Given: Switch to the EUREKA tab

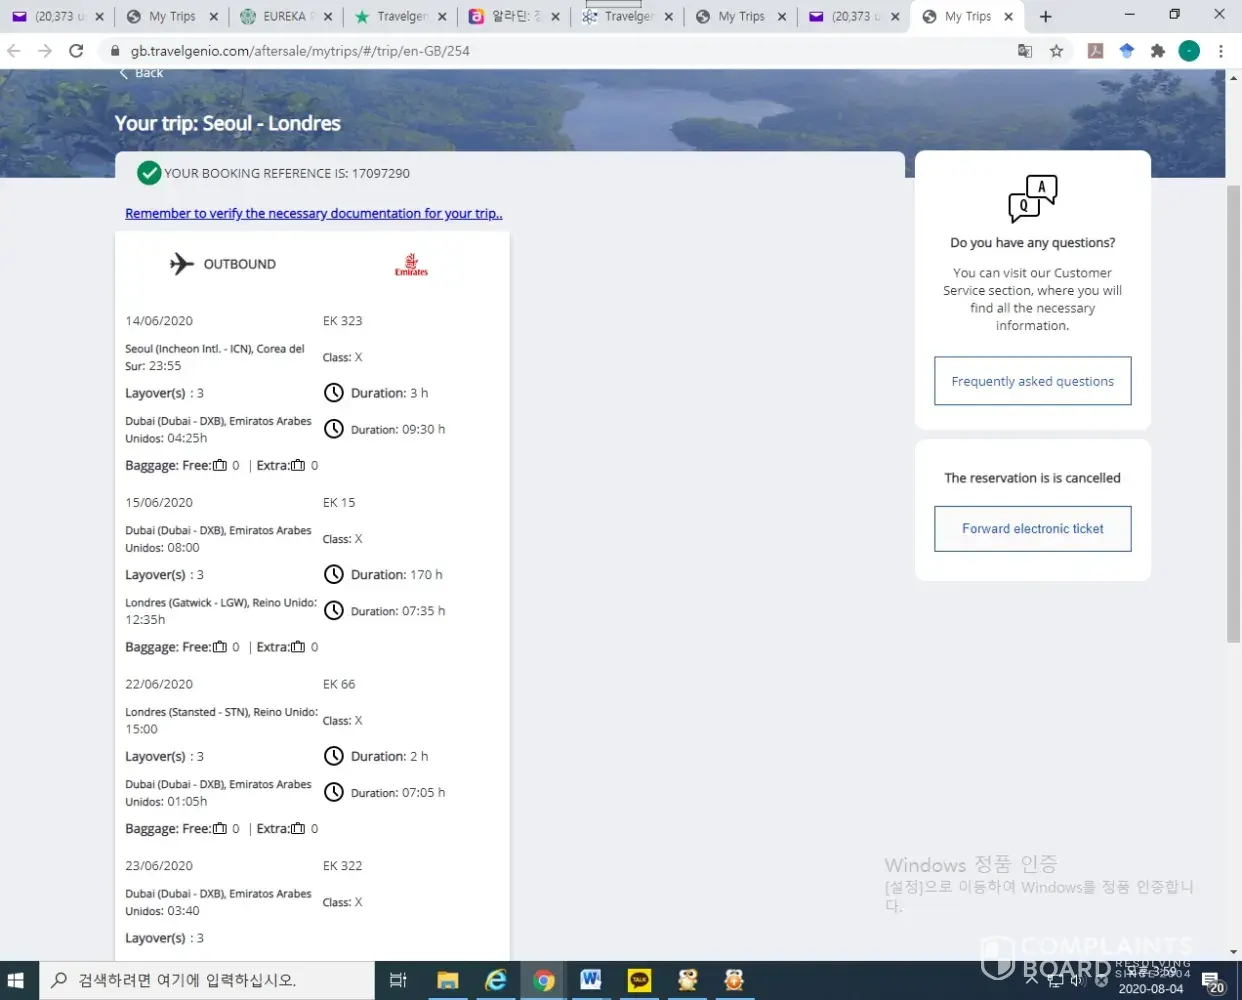Looking at the screenshot, I should 284,16.
